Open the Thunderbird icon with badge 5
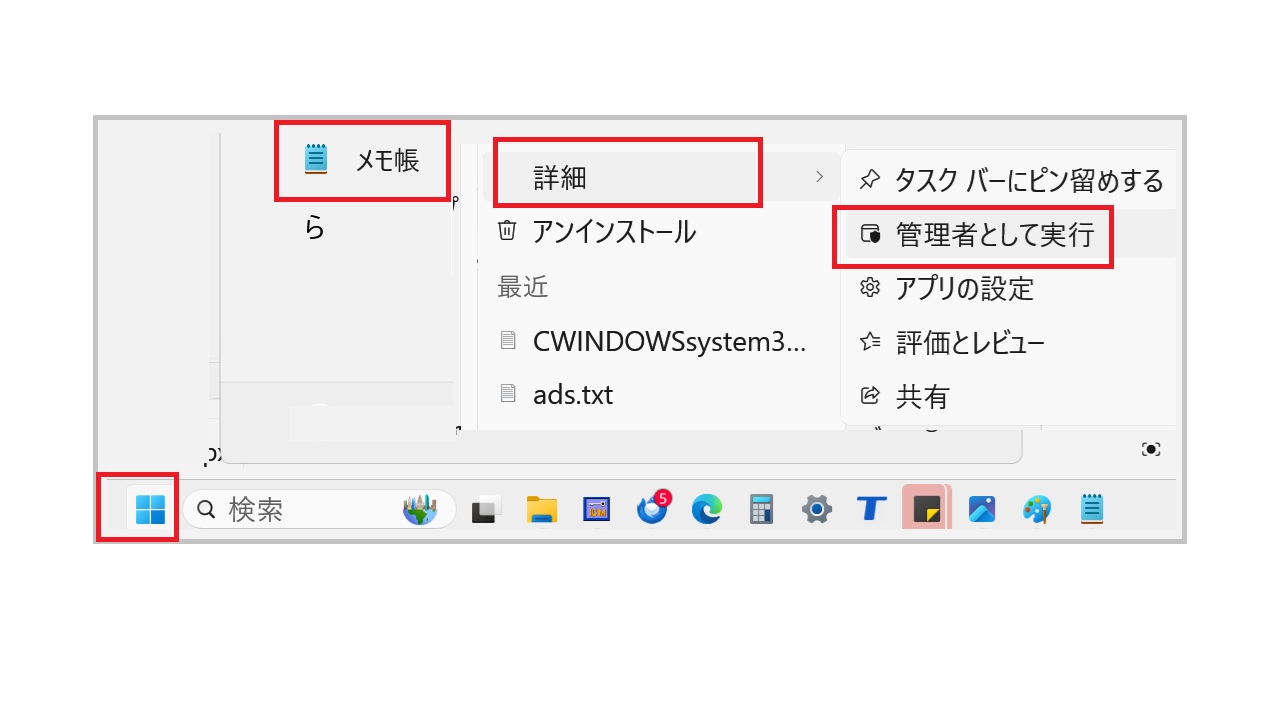Viewport: 1280px width, 720px height. pos(652,509)
